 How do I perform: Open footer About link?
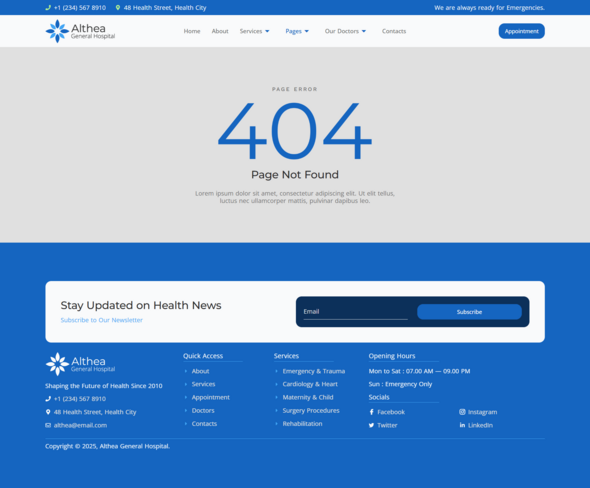(201, 371)
